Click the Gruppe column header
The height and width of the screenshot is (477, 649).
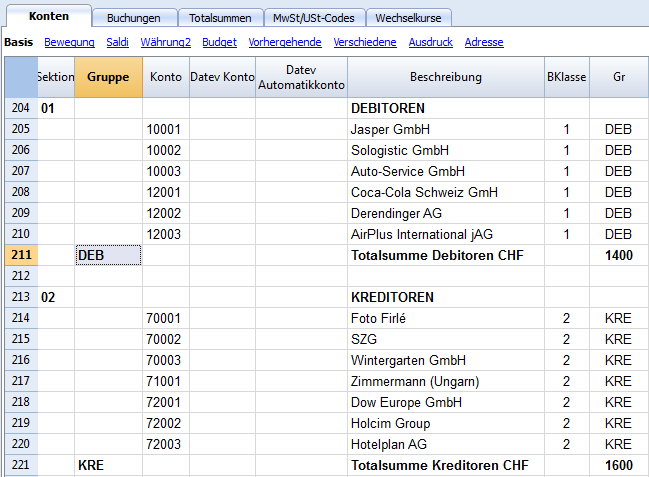[108, 77]
